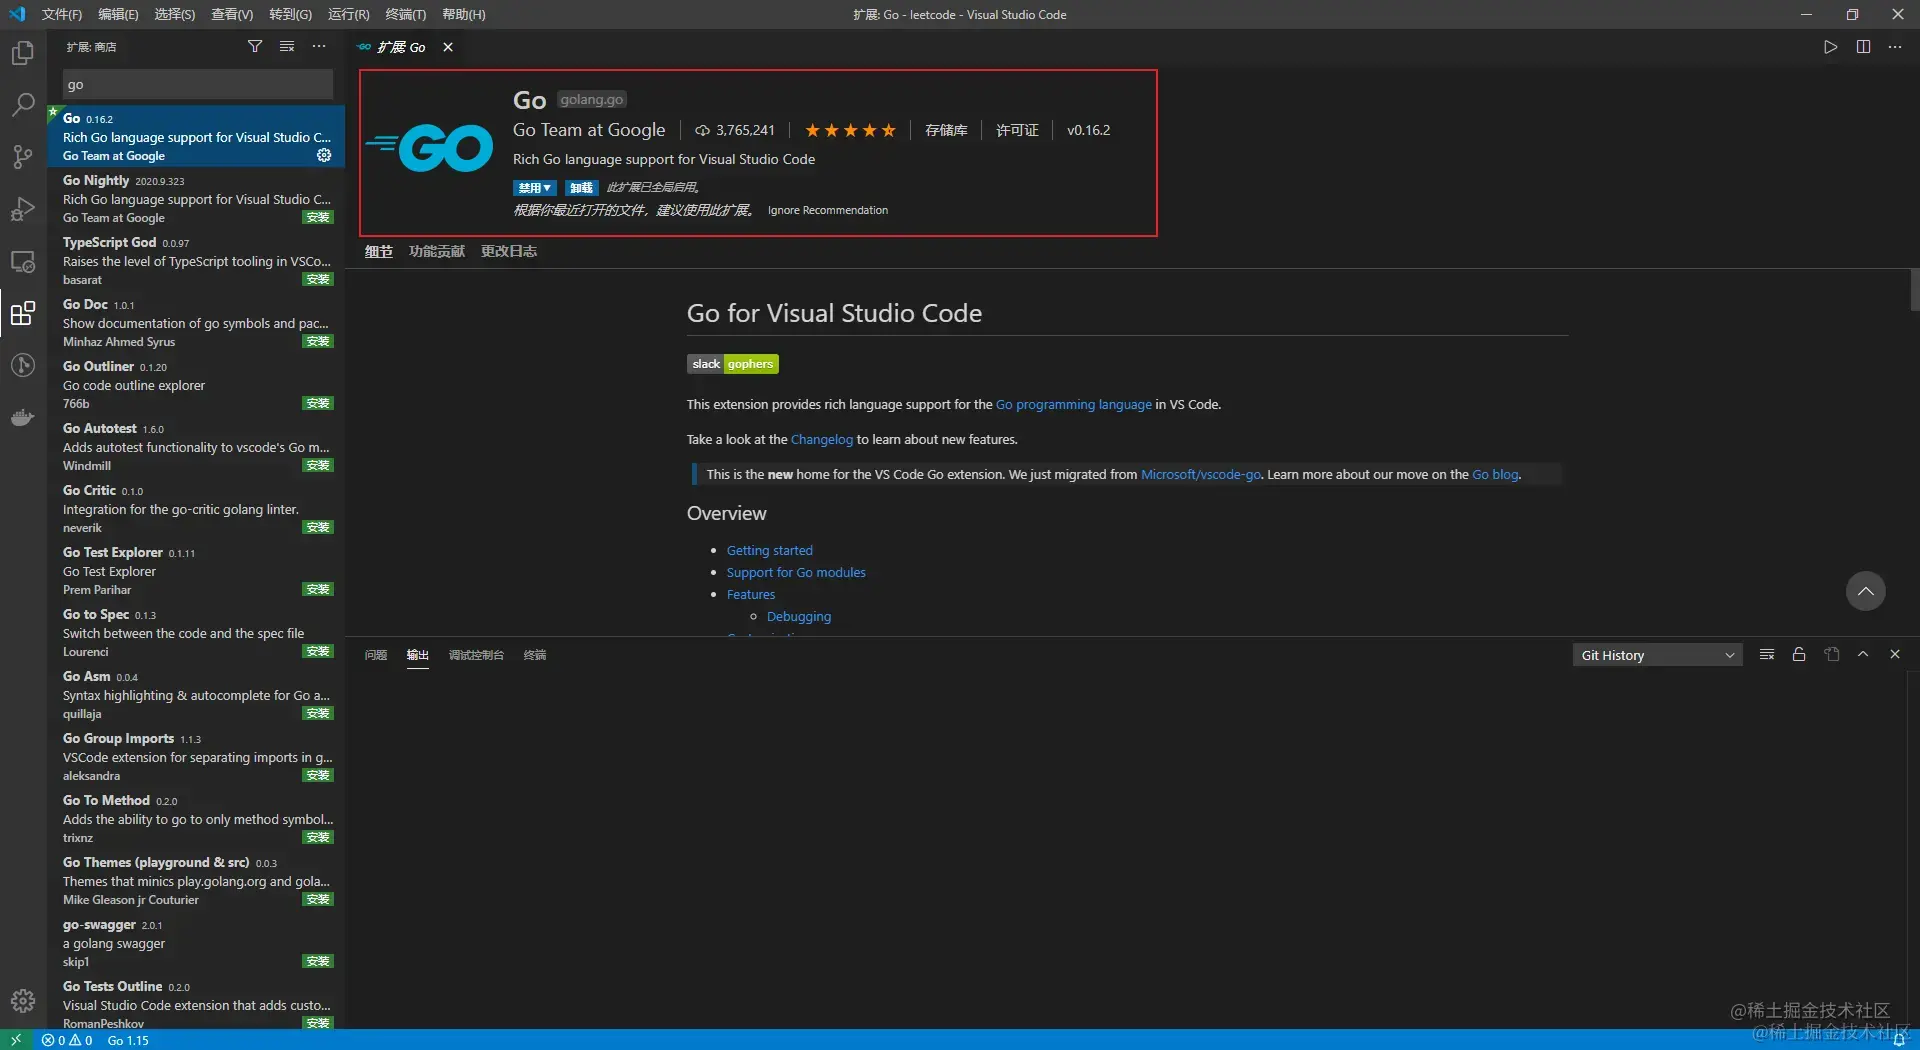Close the 扩展 Go editor tab

(x=448, y=47)
